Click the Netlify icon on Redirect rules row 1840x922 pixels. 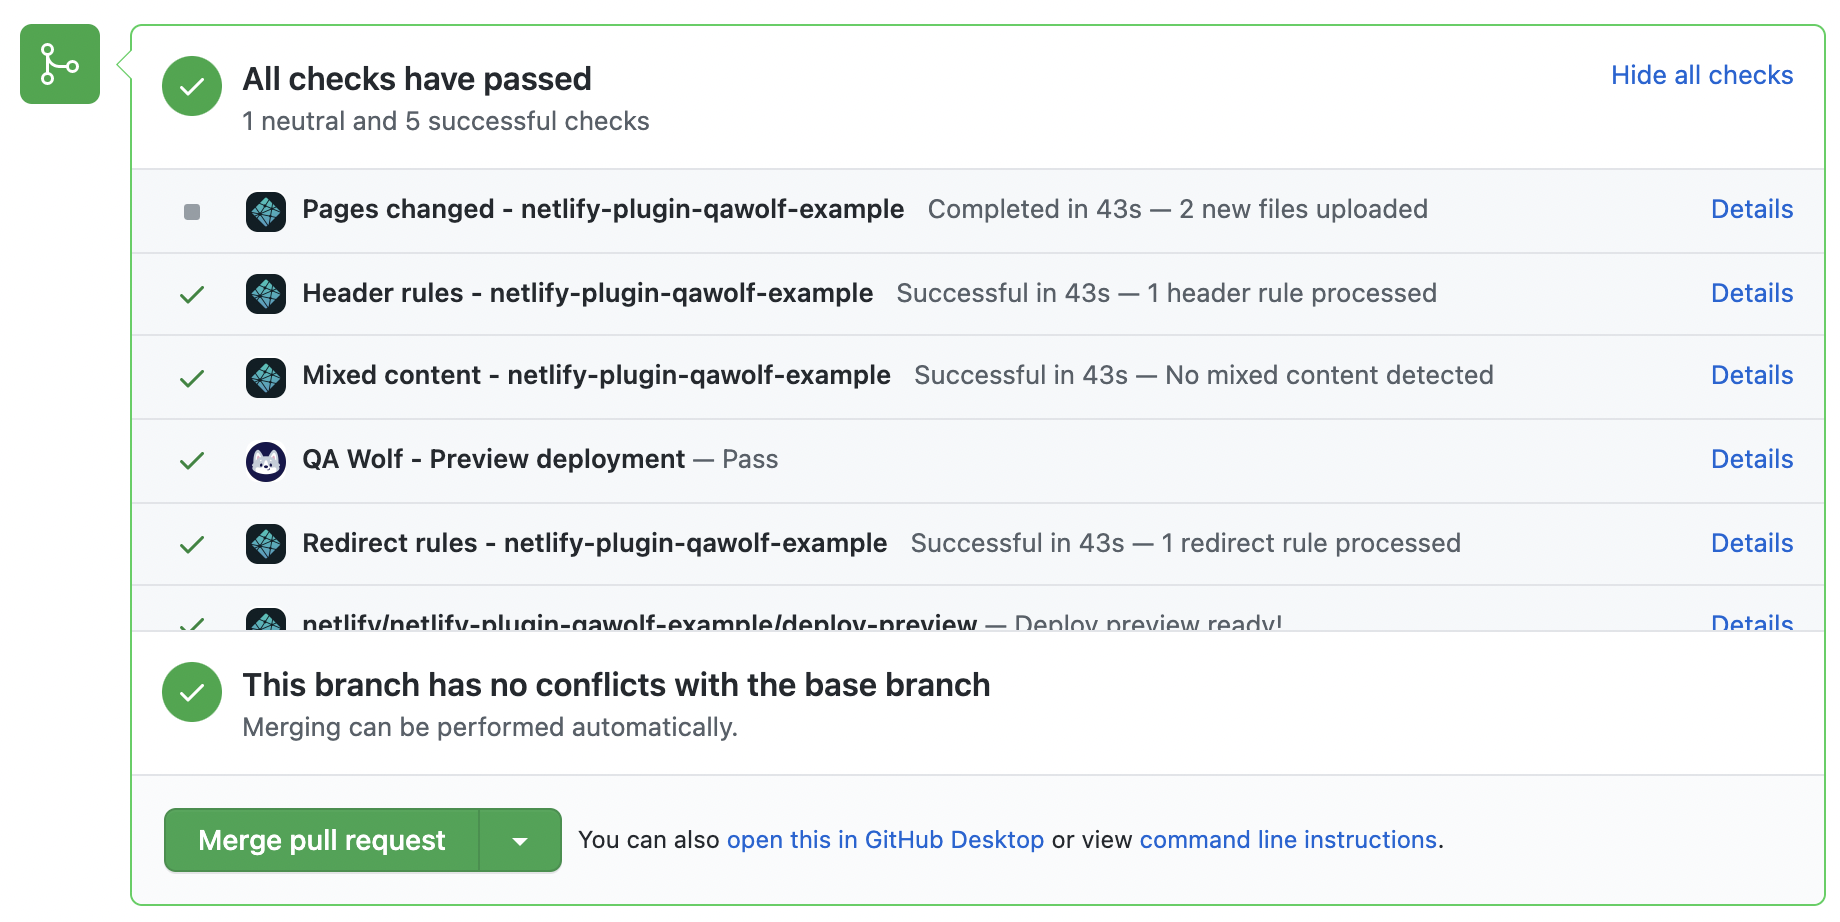point(266,543)
